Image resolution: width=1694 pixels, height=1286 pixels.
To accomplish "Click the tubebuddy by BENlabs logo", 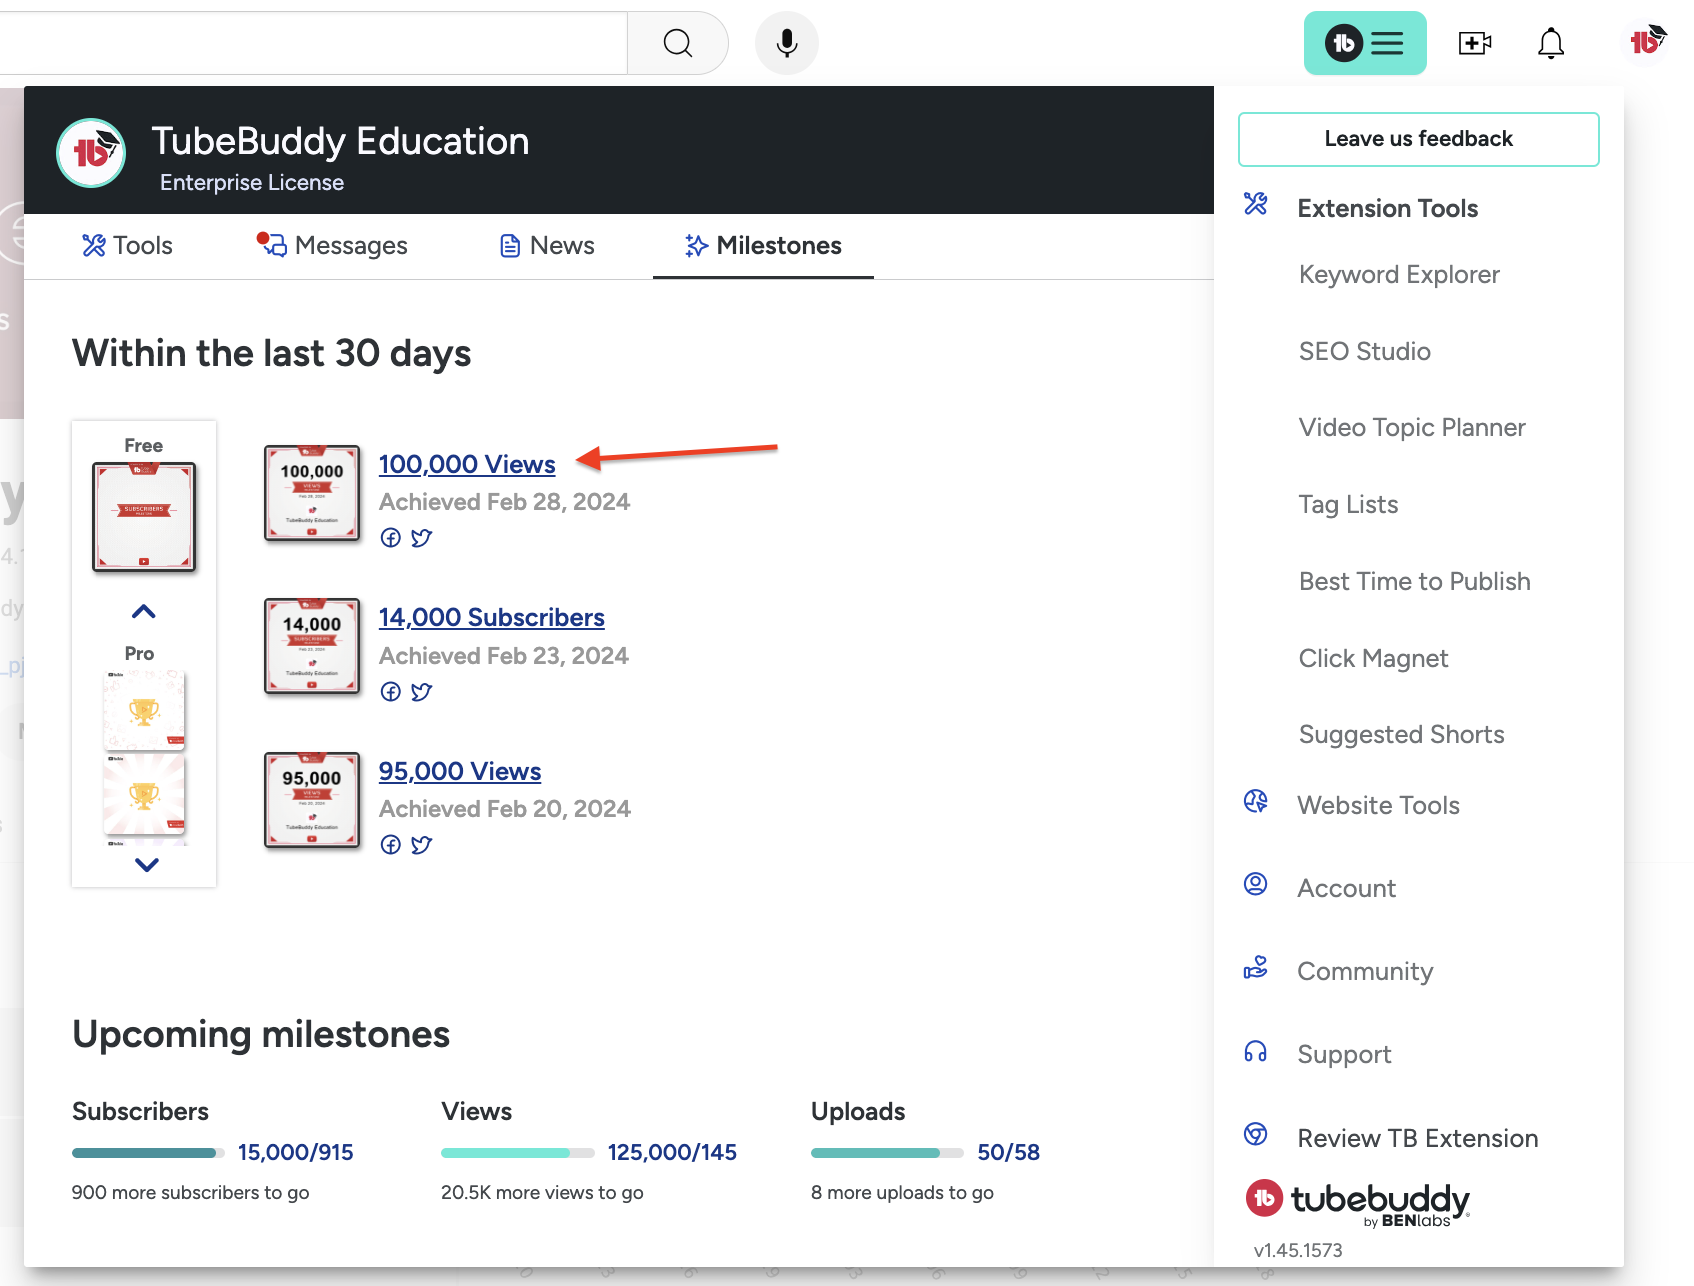I will (x=1358, y=1203).
